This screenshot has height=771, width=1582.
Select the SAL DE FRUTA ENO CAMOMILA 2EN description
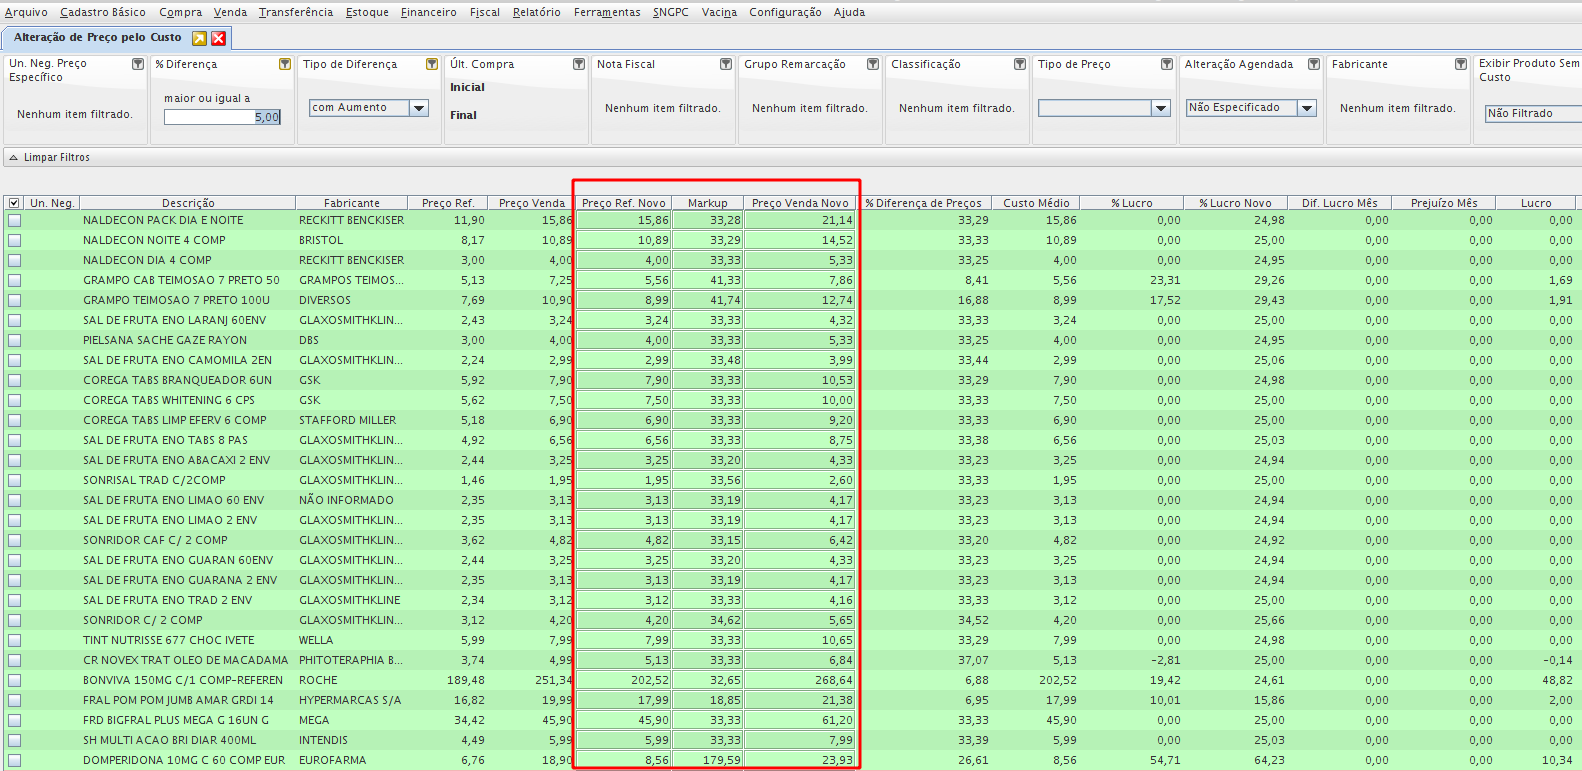point(177,360)
